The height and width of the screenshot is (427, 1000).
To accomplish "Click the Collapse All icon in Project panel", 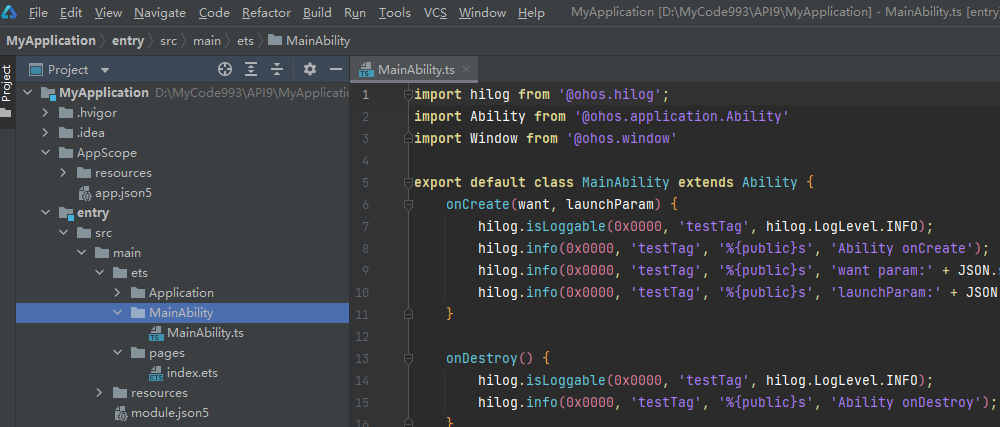I will coord(277,69).
